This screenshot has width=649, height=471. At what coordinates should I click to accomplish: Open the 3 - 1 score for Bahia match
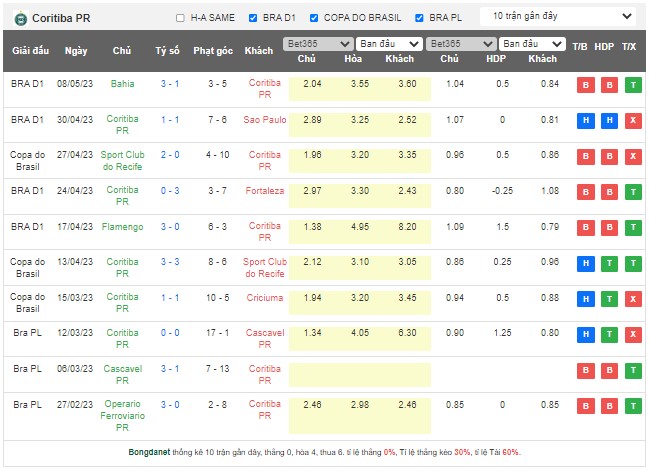click(x=170, y=85)
